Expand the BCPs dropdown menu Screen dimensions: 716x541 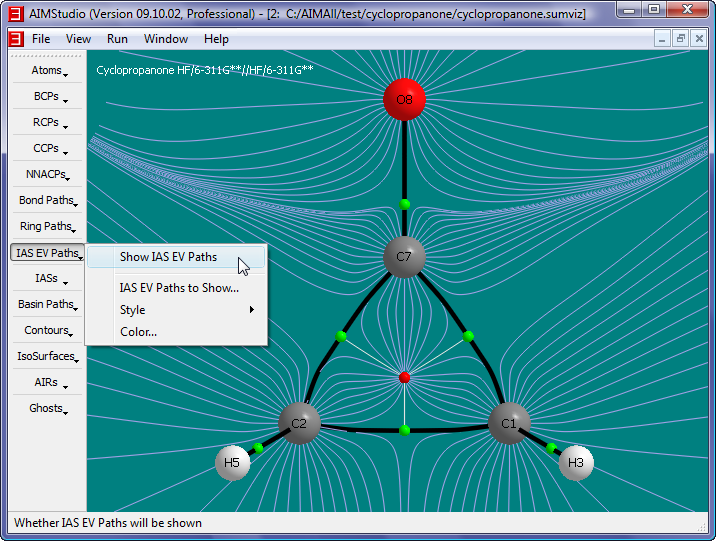click(47, 97)
